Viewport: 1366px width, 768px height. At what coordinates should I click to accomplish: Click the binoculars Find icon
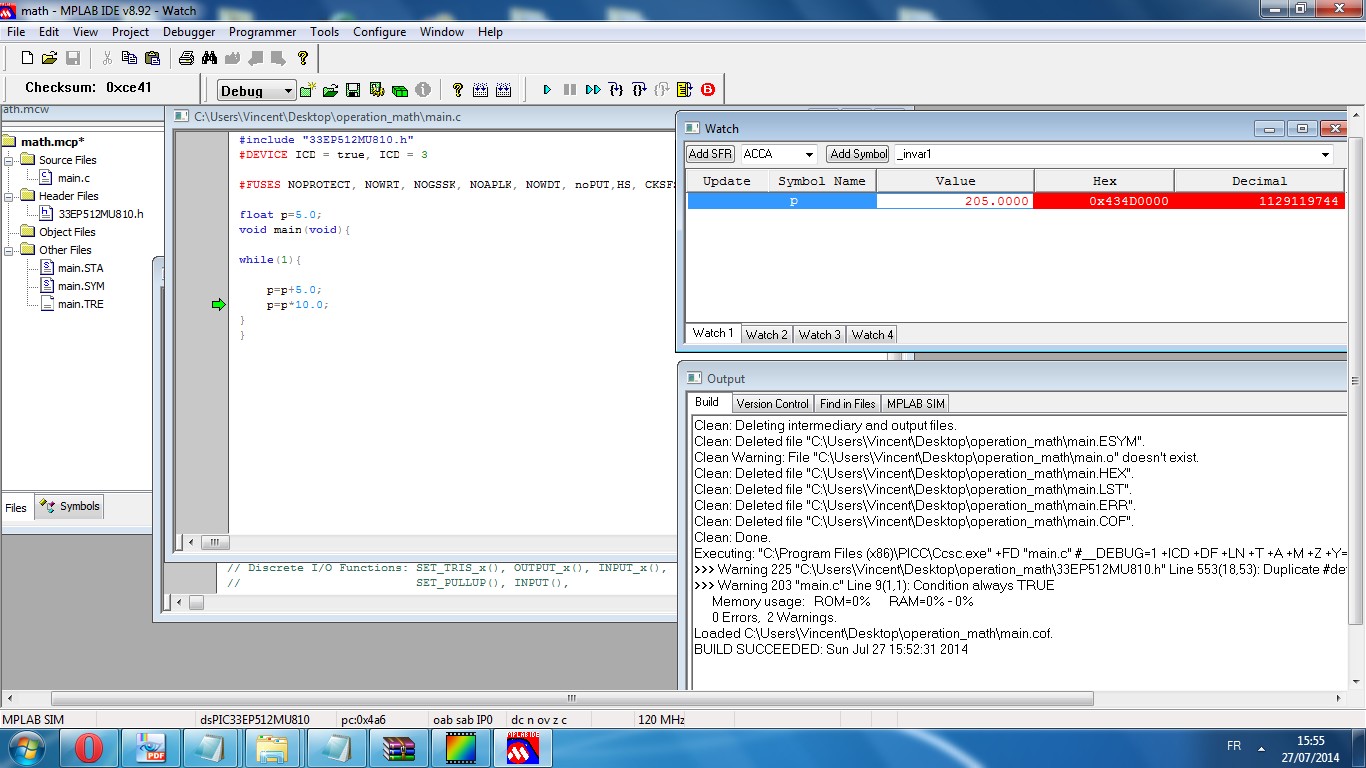pyautogui.click(x=210, y=58)
